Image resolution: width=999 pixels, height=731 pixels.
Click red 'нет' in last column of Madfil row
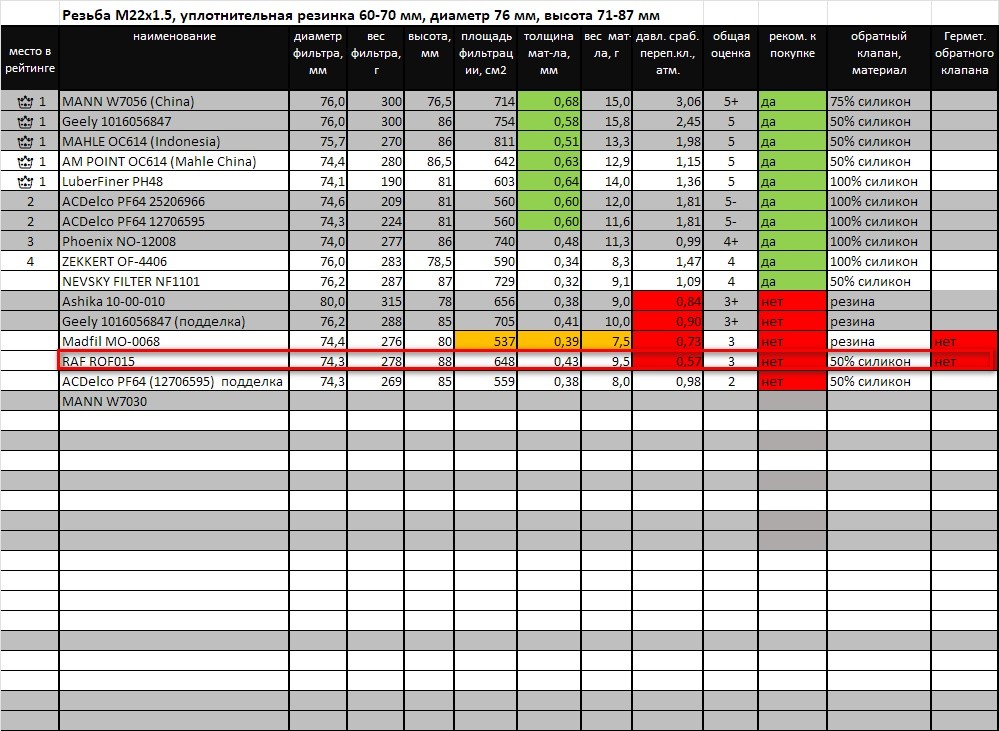tap(964, 341)
